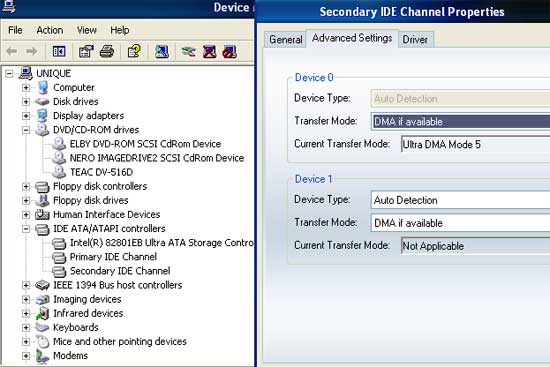This screenshot has width=550, height=367.
Task: Switch to the General tab
Action: point(286,39)
